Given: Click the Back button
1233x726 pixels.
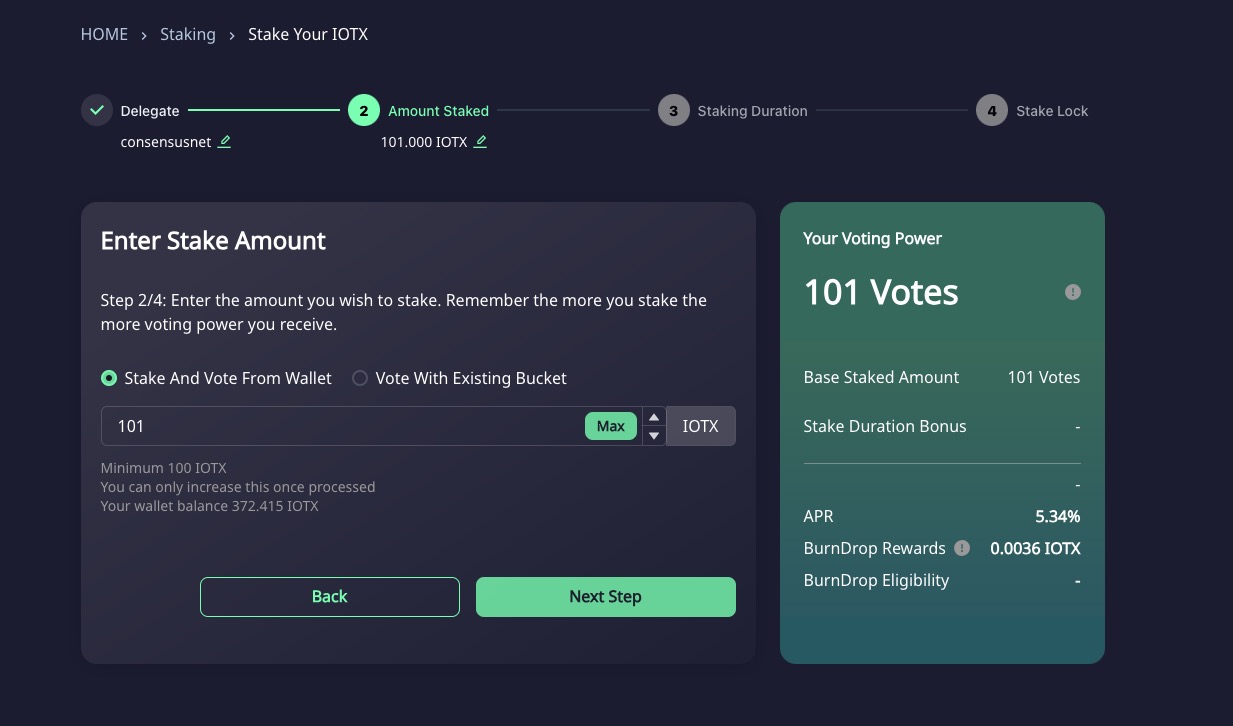Looking at the screenshot, I should click(330, 597).
